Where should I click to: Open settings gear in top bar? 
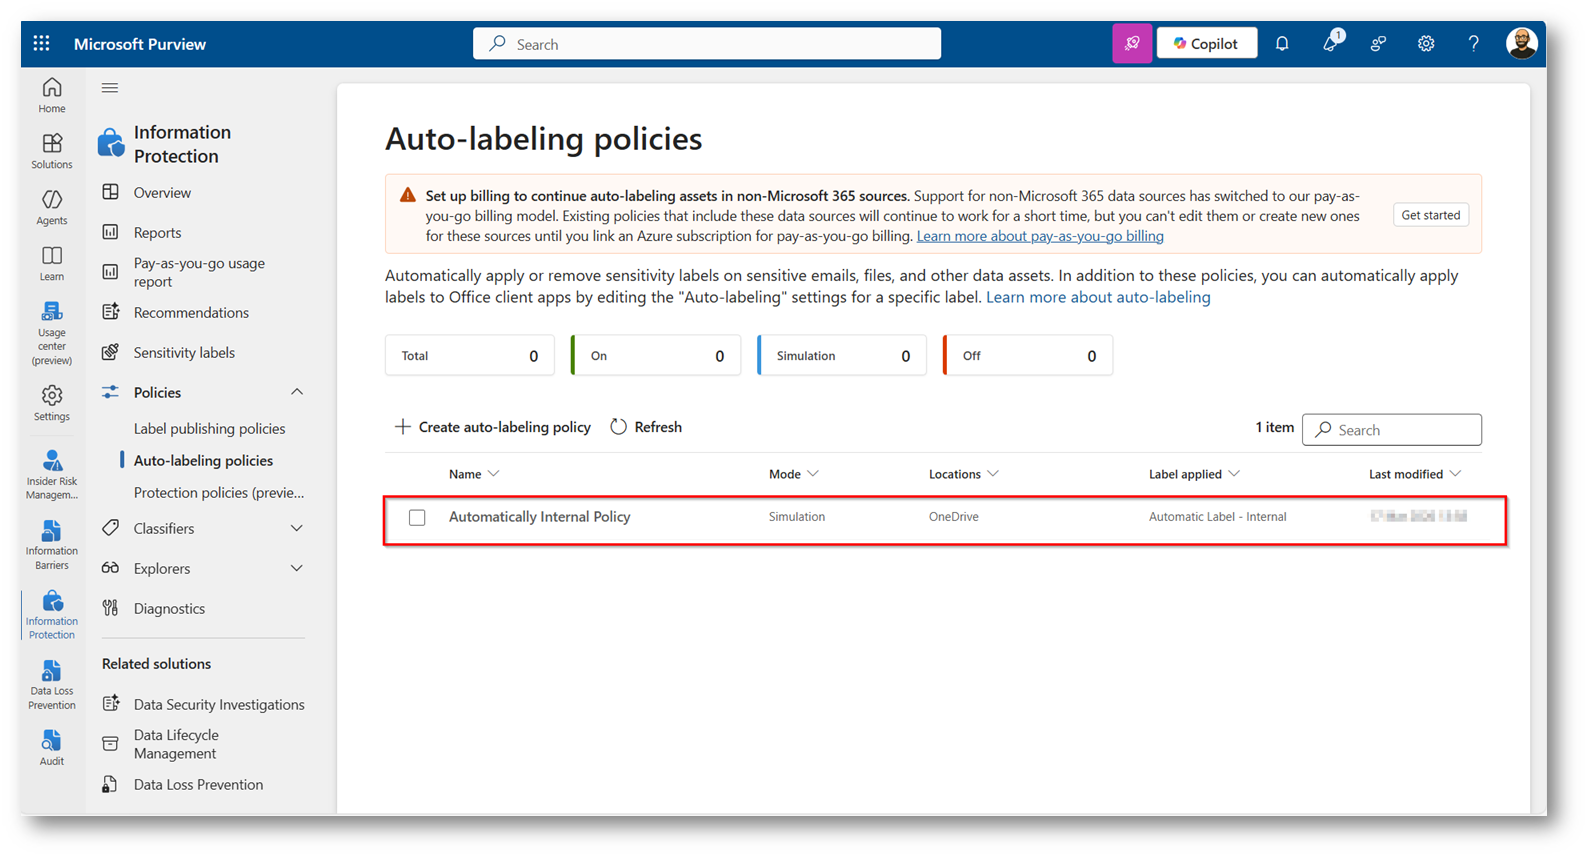click(x=1426, y=44)
